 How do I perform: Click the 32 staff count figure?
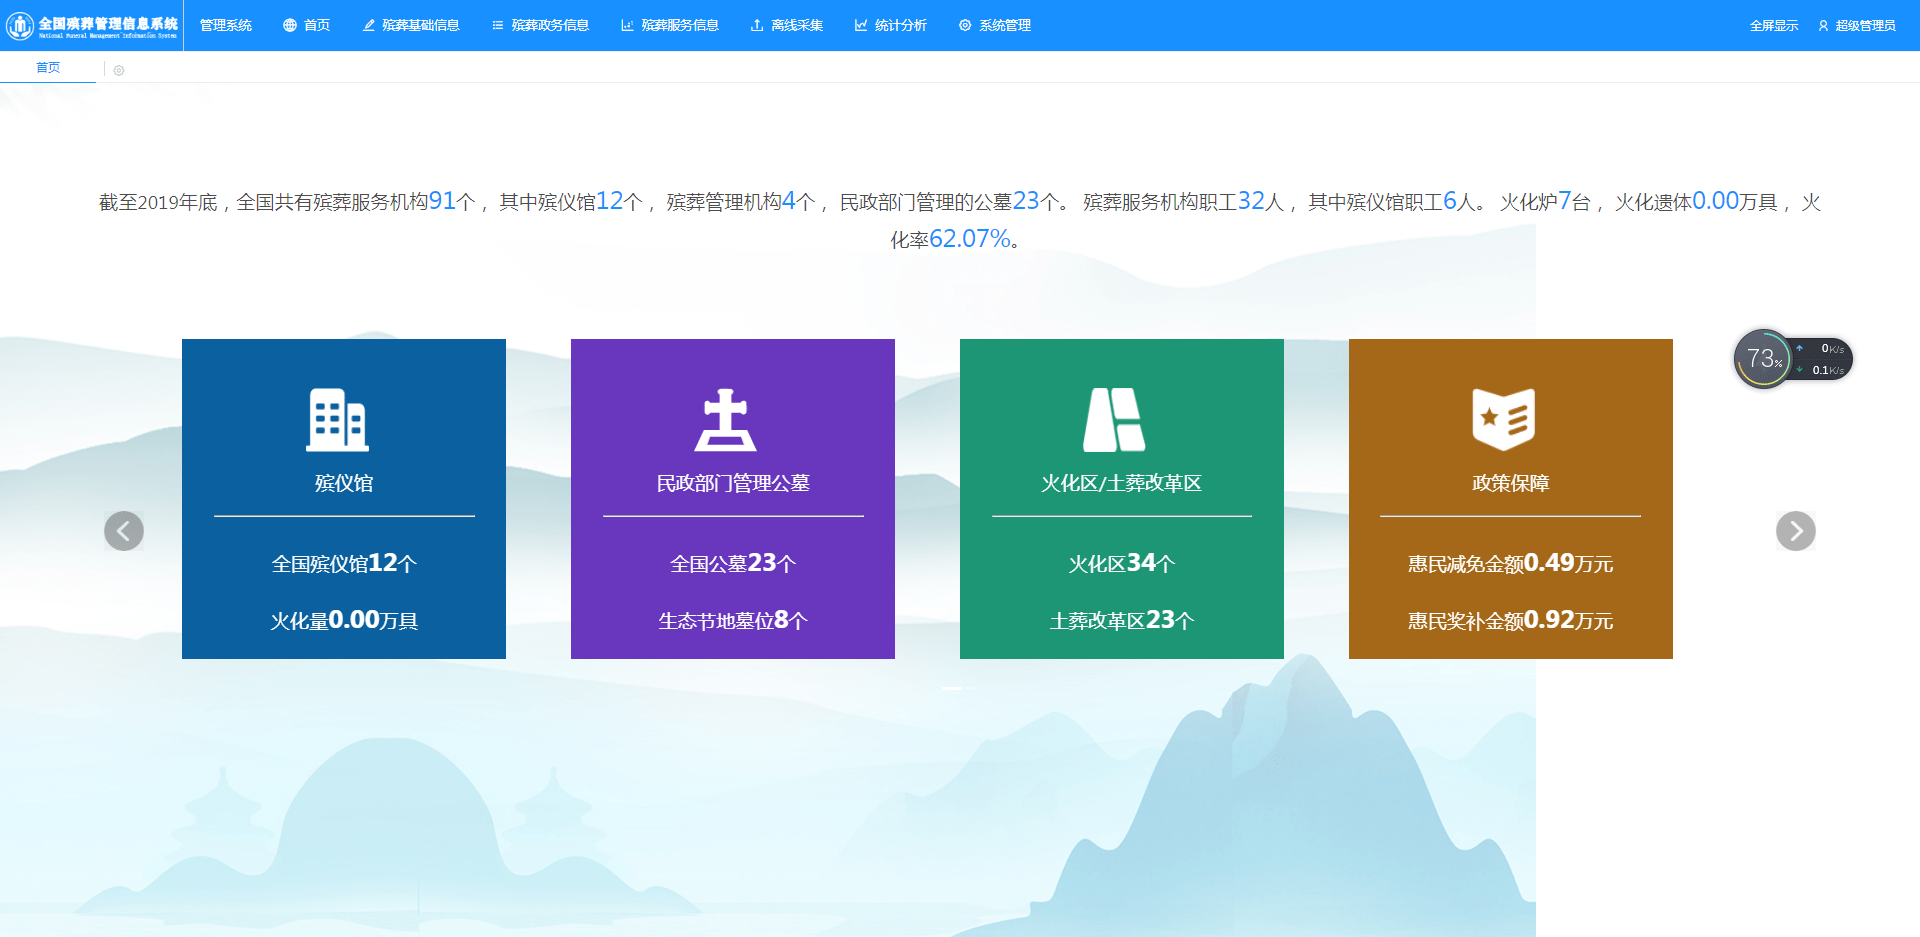pos(1252,201)
